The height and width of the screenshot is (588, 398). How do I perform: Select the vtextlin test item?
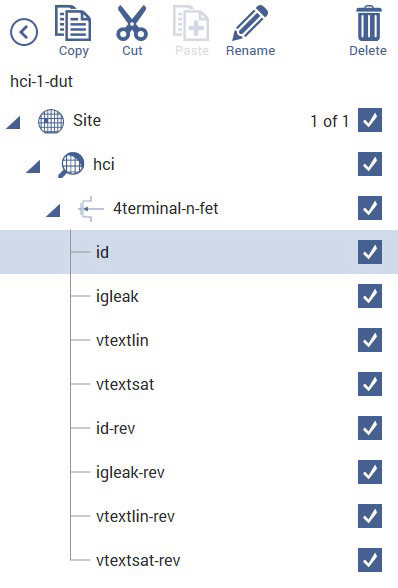click(122, 340)
